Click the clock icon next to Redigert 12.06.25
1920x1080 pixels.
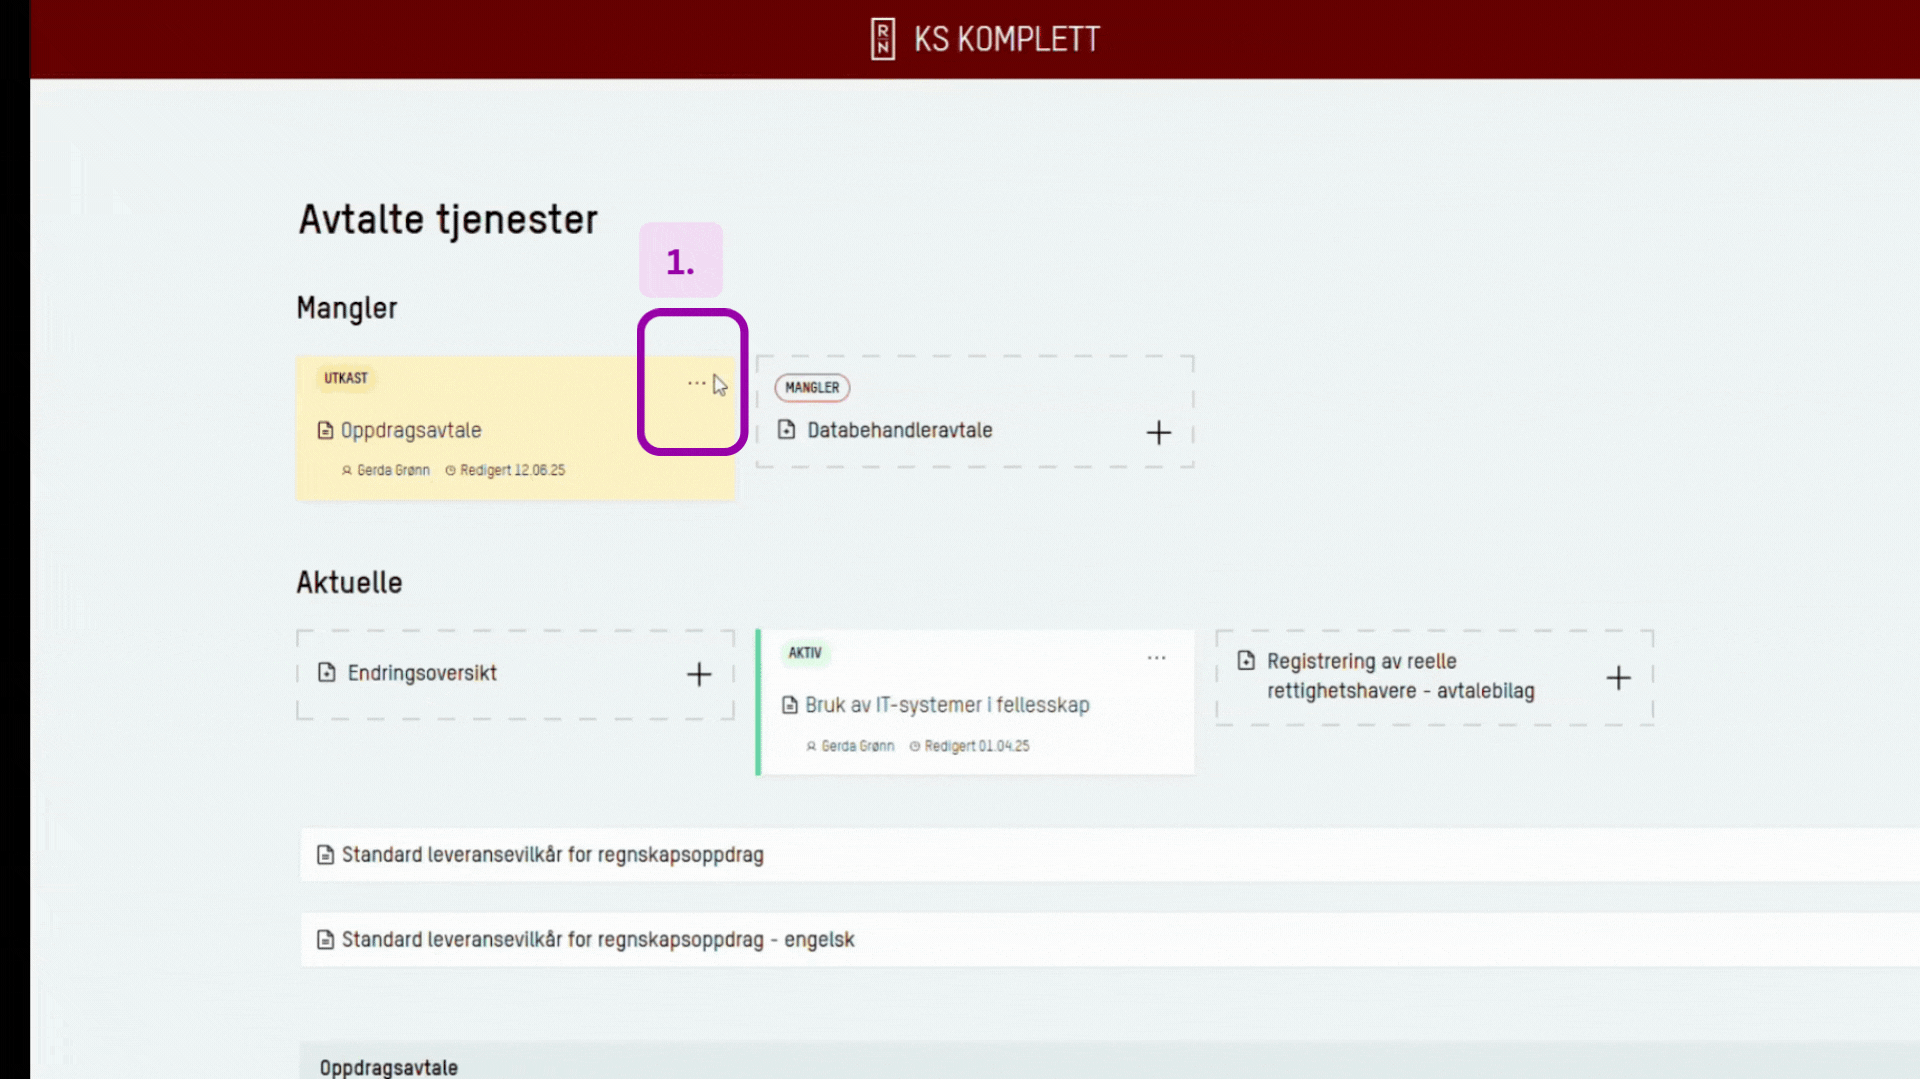450,470
